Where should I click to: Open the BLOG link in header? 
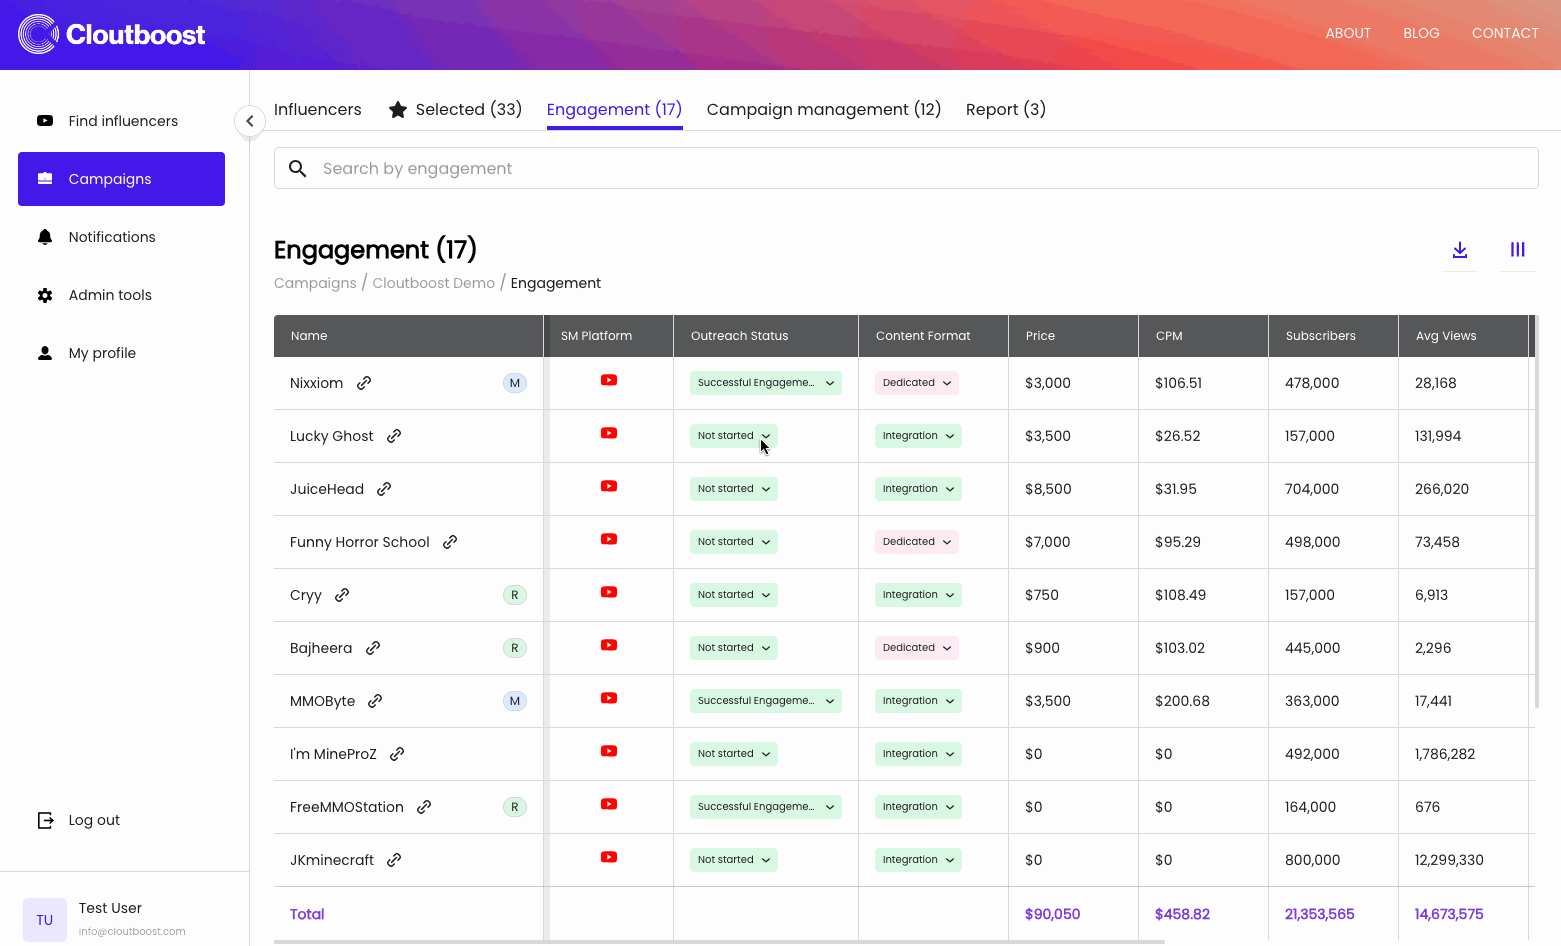[1421, 33]
